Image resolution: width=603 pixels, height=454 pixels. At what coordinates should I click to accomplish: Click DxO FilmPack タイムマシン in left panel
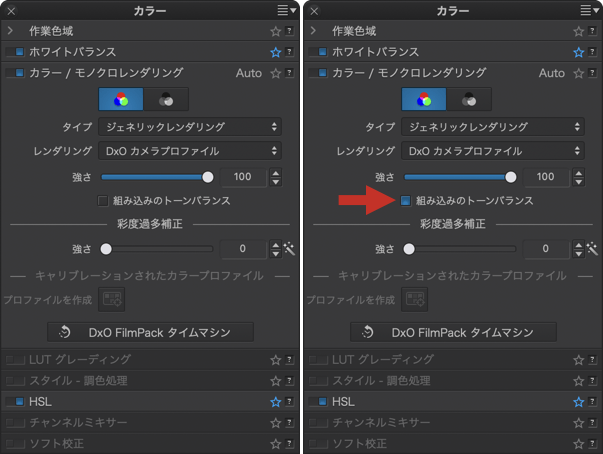tap(150, 332)
